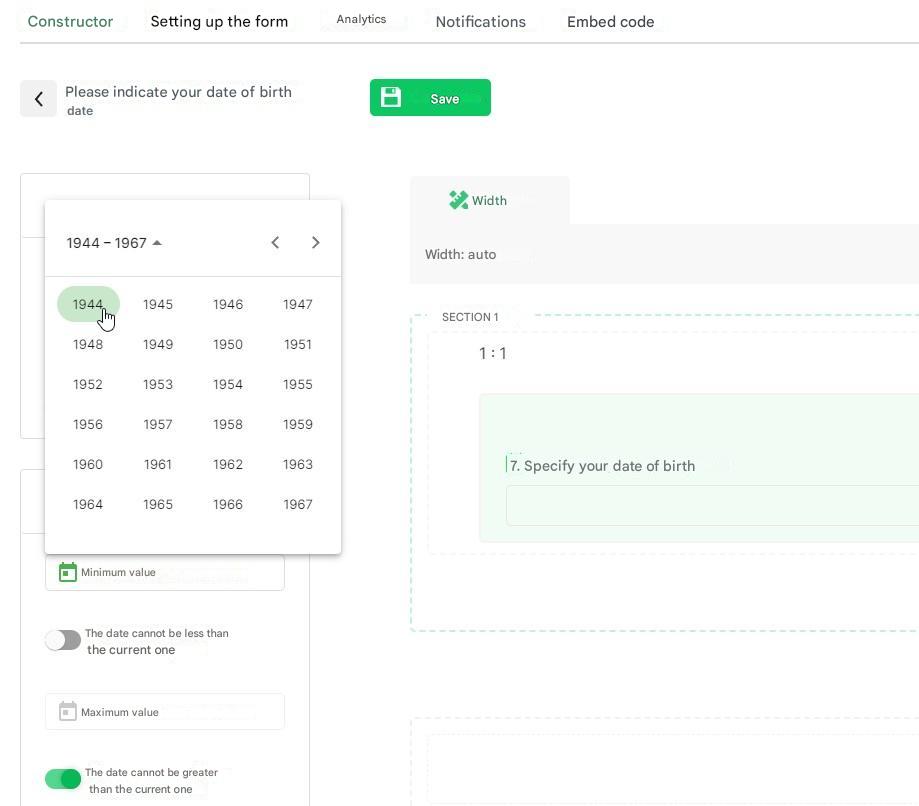
Task: Click the floppy disk icon on Save
Action: 391,97
